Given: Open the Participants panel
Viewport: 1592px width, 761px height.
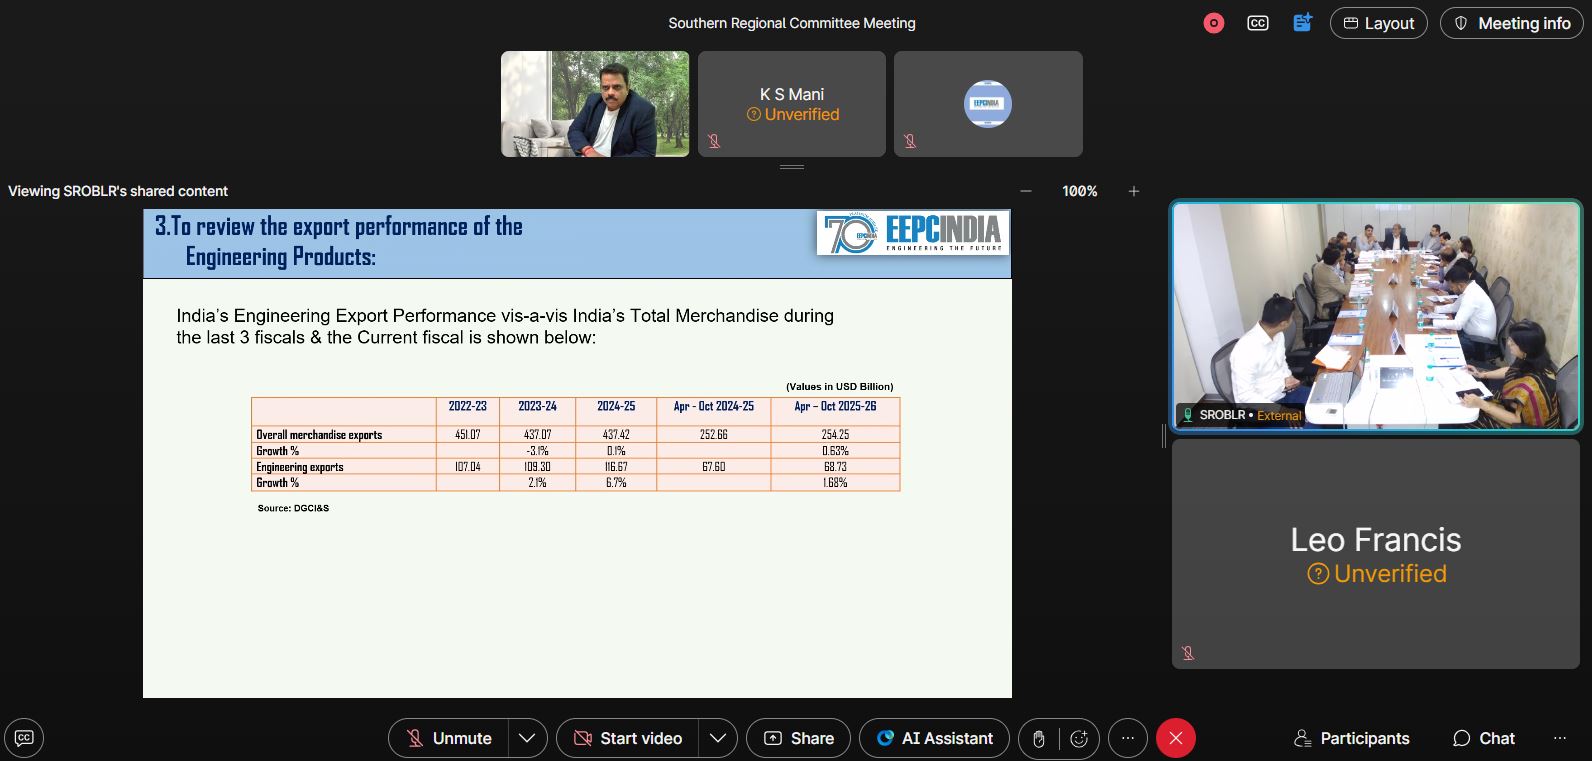Looking at the screenshot, I should point(1351,739).
